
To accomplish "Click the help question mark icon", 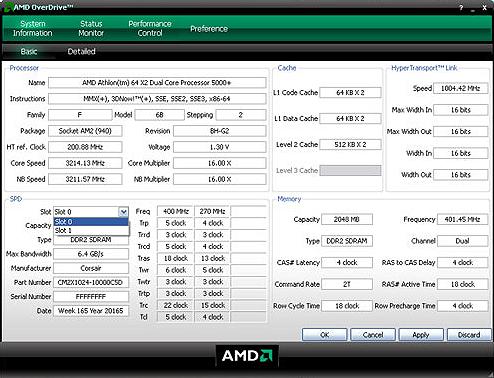I will [x=461, y=7].
